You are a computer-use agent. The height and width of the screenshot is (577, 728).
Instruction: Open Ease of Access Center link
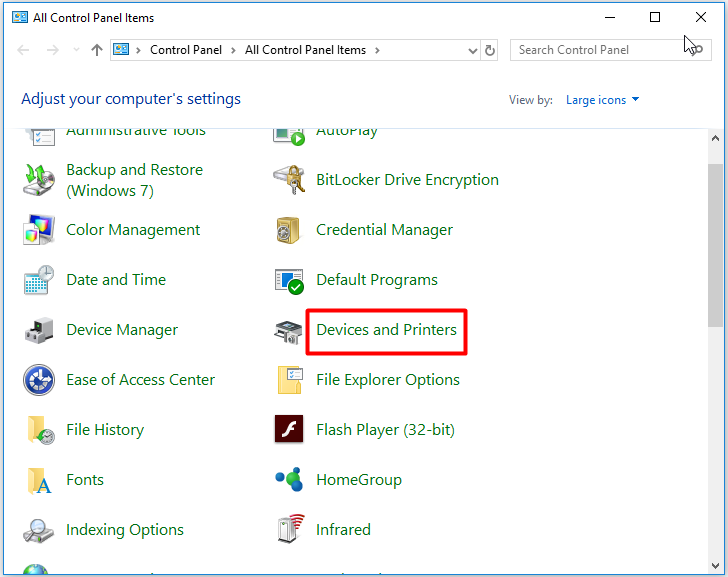[141, 380]
